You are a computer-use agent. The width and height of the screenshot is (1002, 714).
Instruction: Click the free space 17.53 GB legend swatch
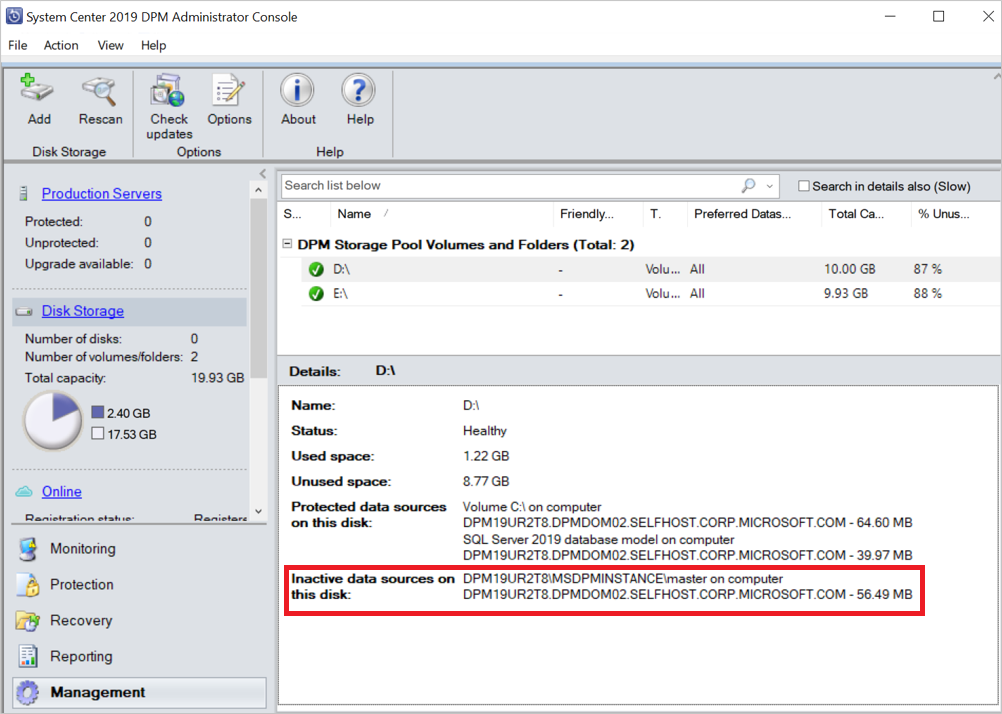pos(98,433)
